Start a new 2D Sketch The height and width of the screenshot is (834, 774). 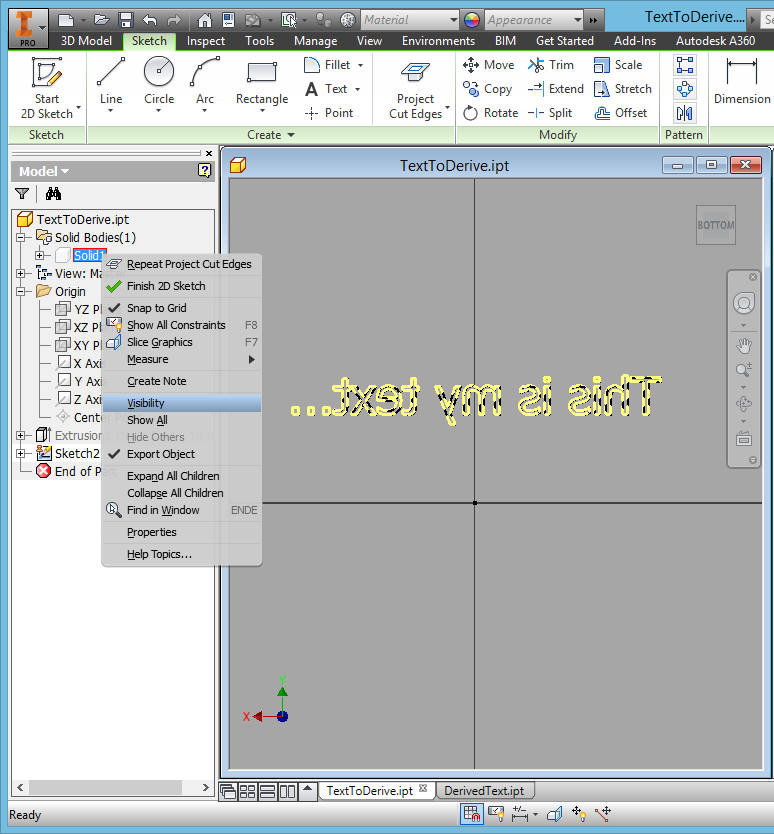click(x=47, y=88)
